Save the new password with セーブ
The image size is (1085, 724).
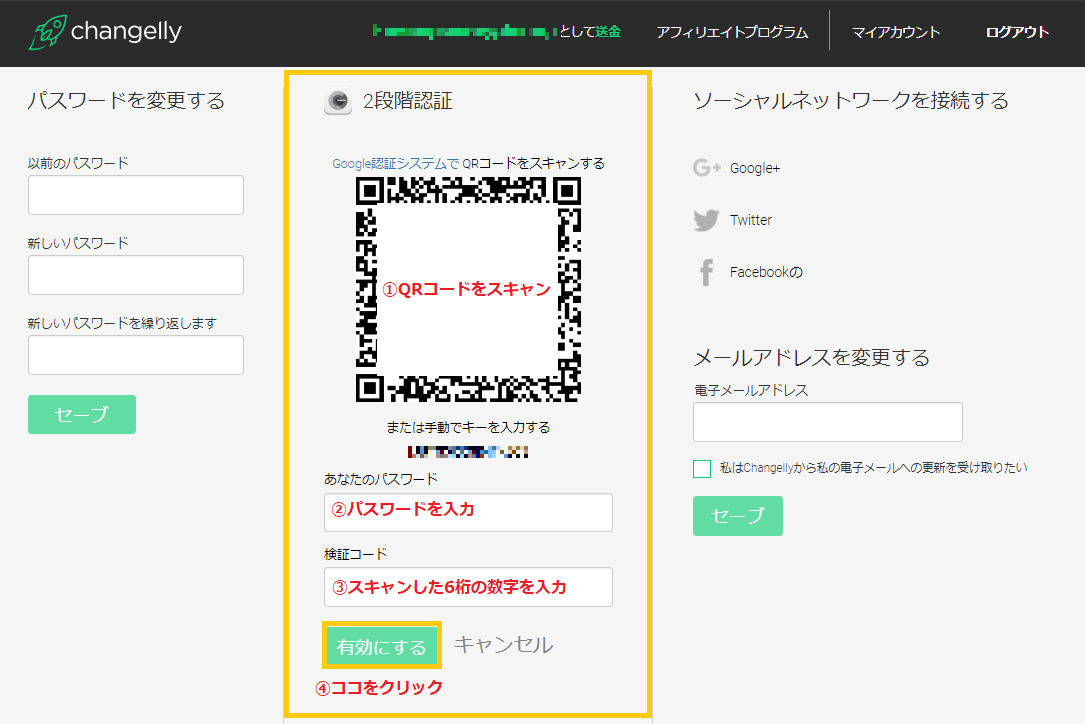(x=82, y=415)
